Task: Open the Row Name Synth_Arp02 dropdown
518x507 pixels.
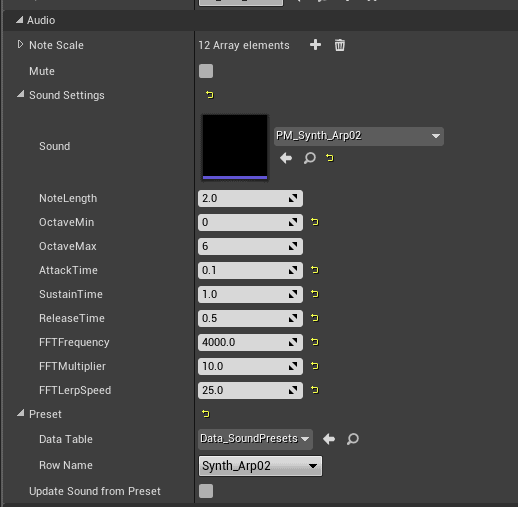Action: coord(260,466)
